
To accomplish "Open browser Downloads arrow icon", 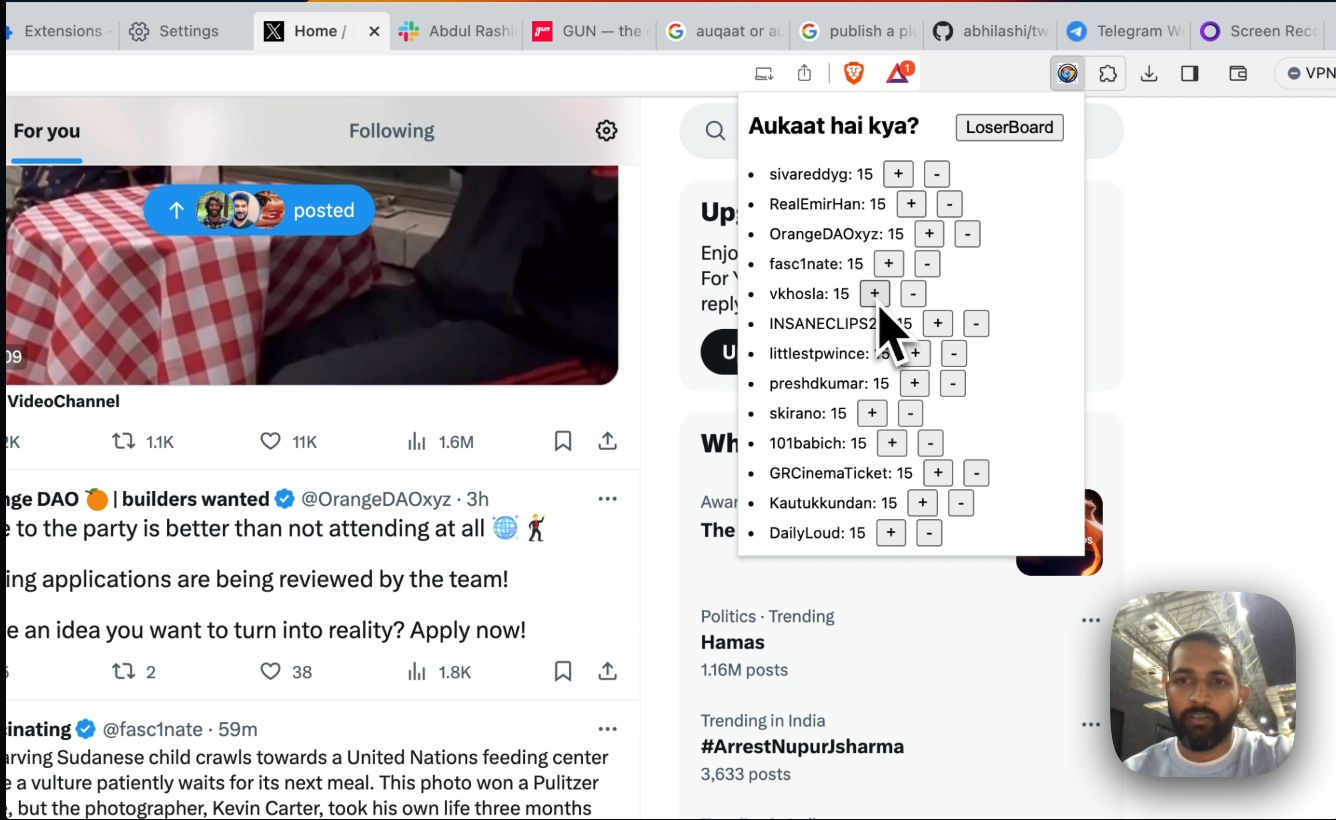I will click(x=1149, y=73).
